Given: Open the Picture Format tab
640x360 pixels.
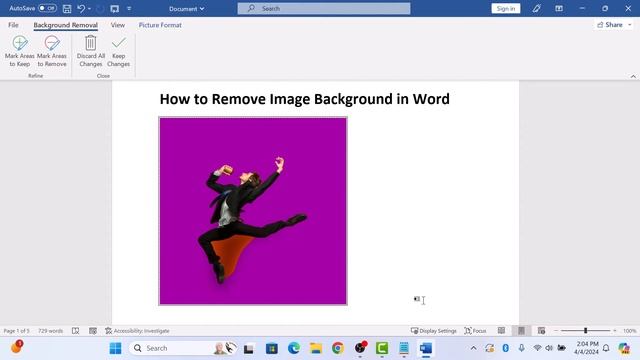Looking at the screenshot, I should (160, 25).
